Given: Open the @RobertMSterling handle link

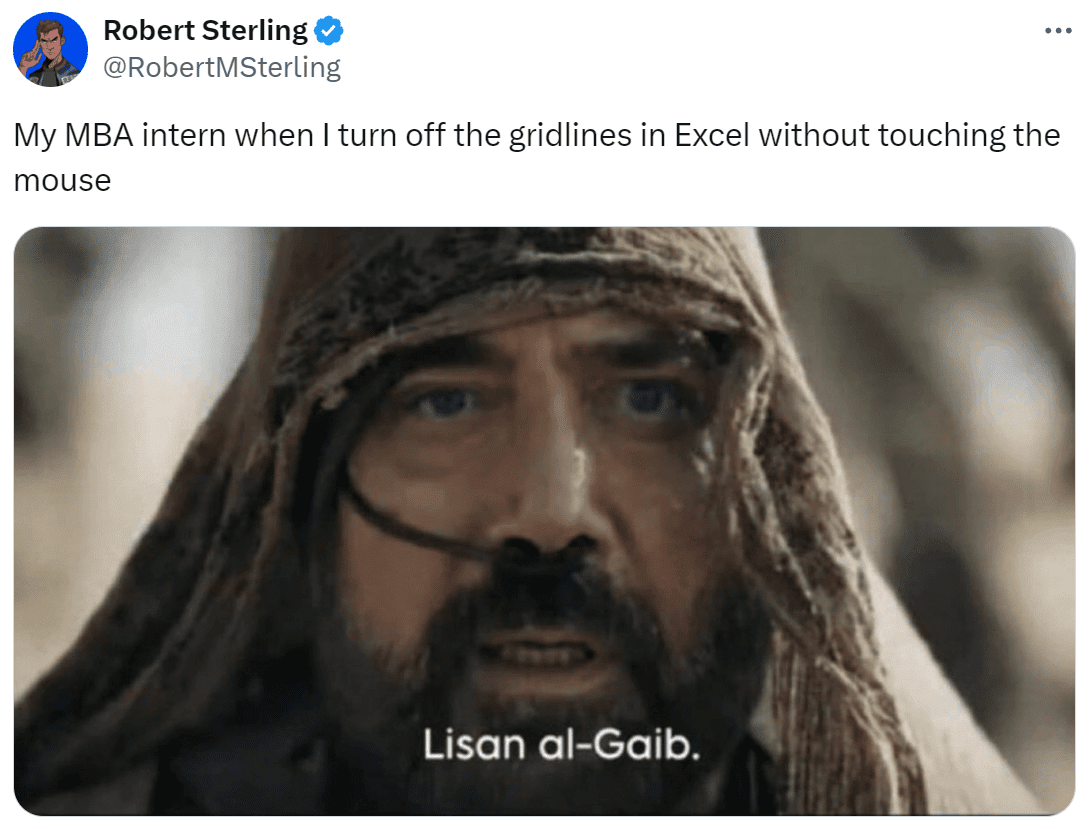Looking at the screenshot, I should [221, 68].
